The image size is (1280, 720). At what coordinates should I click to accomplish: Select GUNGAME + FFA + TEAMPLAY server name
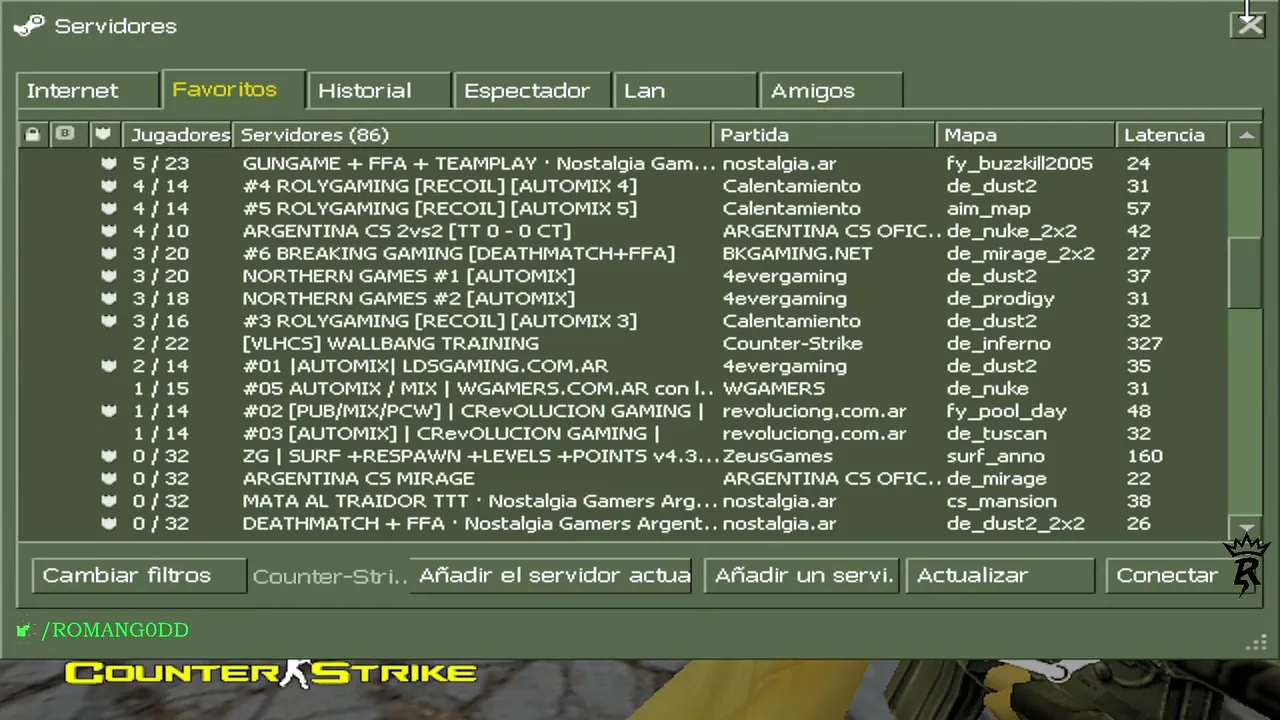coord(479,163)
